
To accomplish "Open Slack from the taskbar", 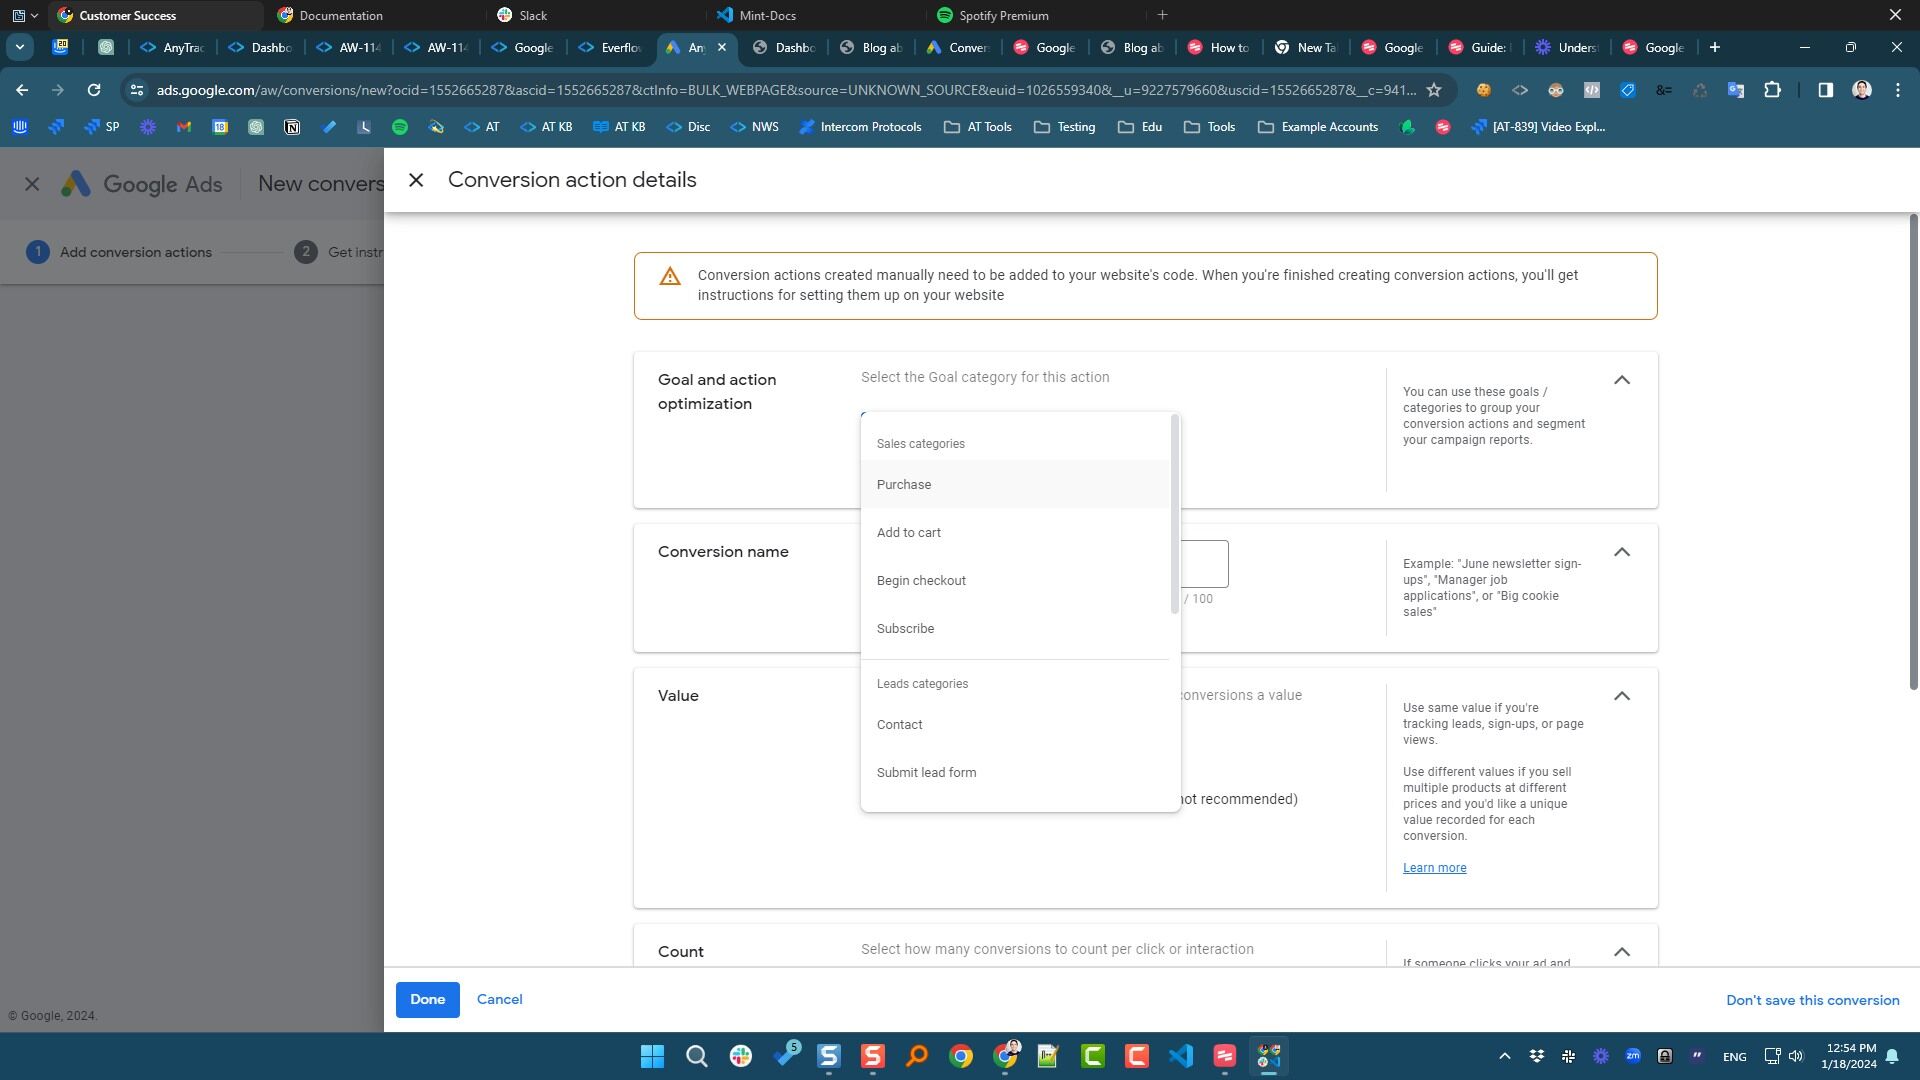I will click(x=741, y=1057).
